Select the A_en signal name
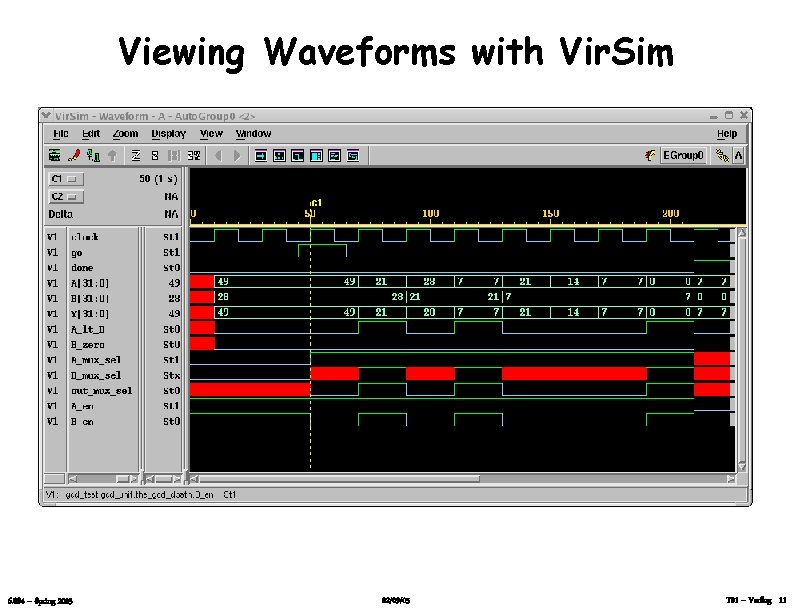This screenshot has height=612, width=792. point(82,406)
